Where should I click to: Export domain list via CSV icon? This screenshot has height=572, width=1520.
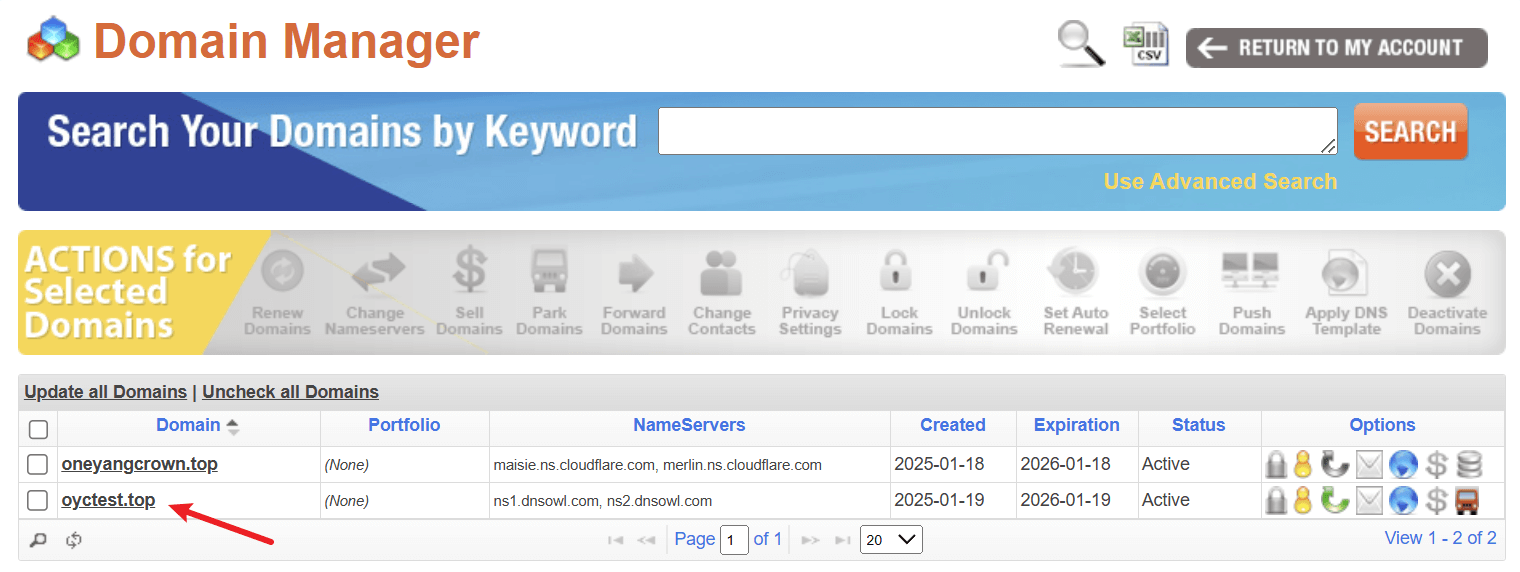1146,45
